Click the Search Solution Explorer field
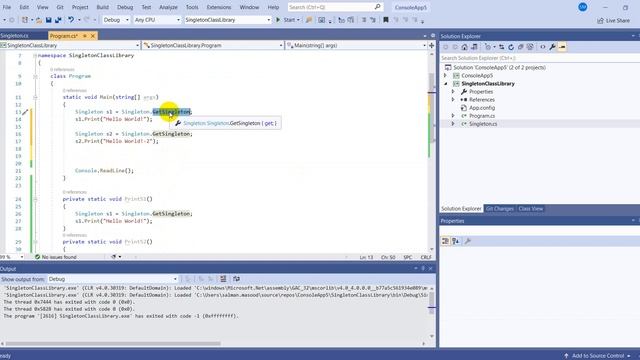 [539, 58]
